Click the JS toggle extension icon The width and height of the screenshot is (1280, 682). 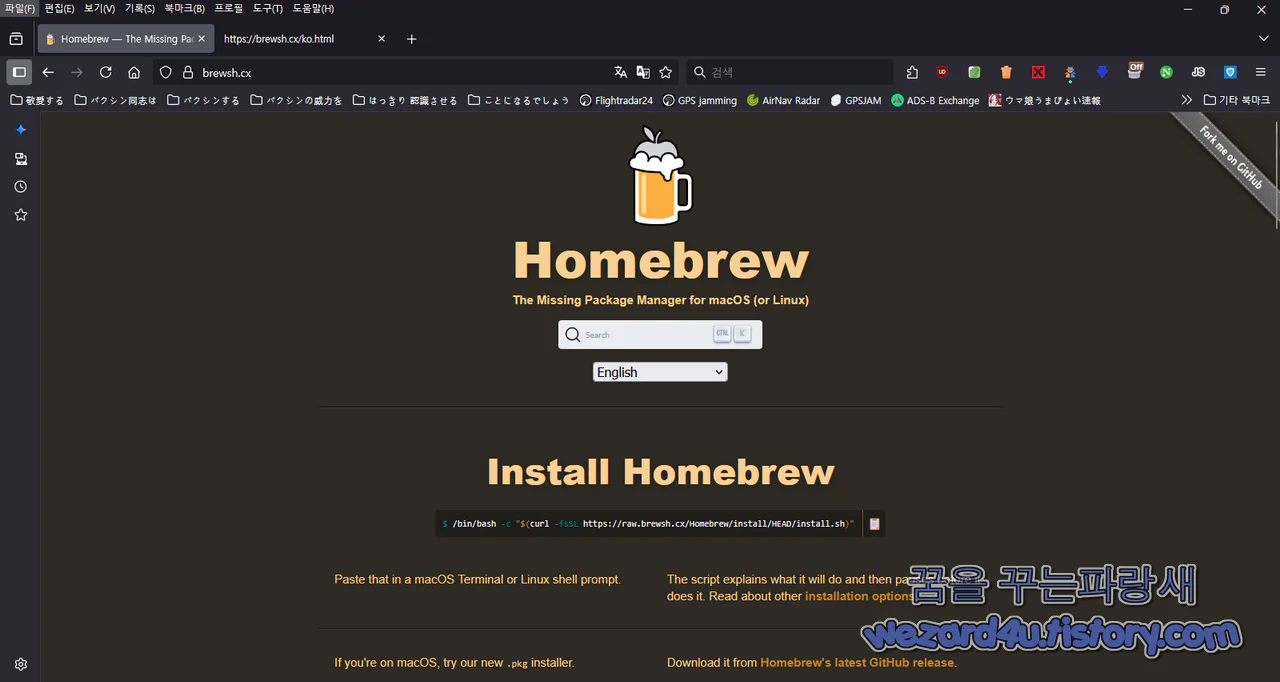(1198, 72)
